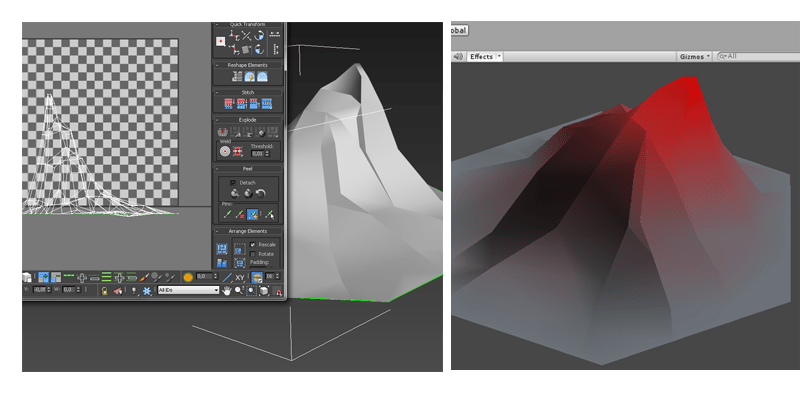Click the snowflake freeze icon

(x=147, y=291)
